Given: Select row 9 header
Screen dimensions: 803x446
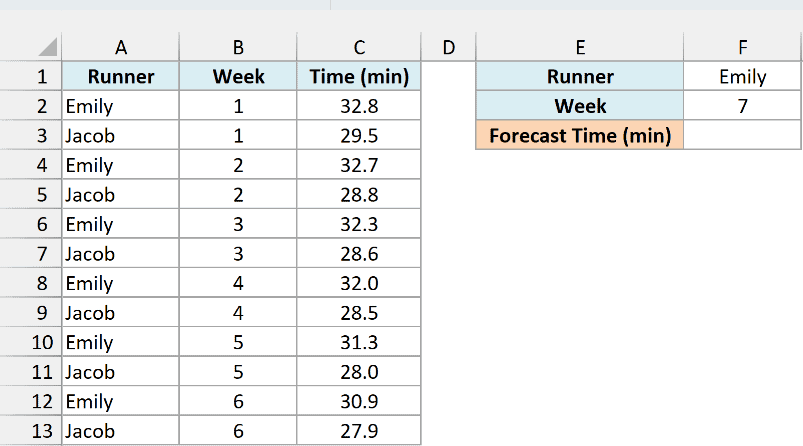Looking at the screenshot, I should (x=31, y=312).
